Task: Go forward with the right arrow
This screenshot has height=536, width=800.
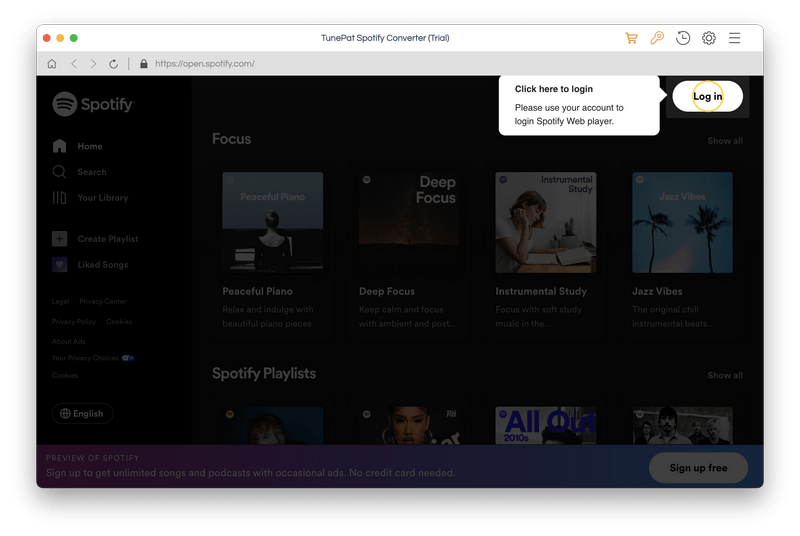Action: (93, 64)
